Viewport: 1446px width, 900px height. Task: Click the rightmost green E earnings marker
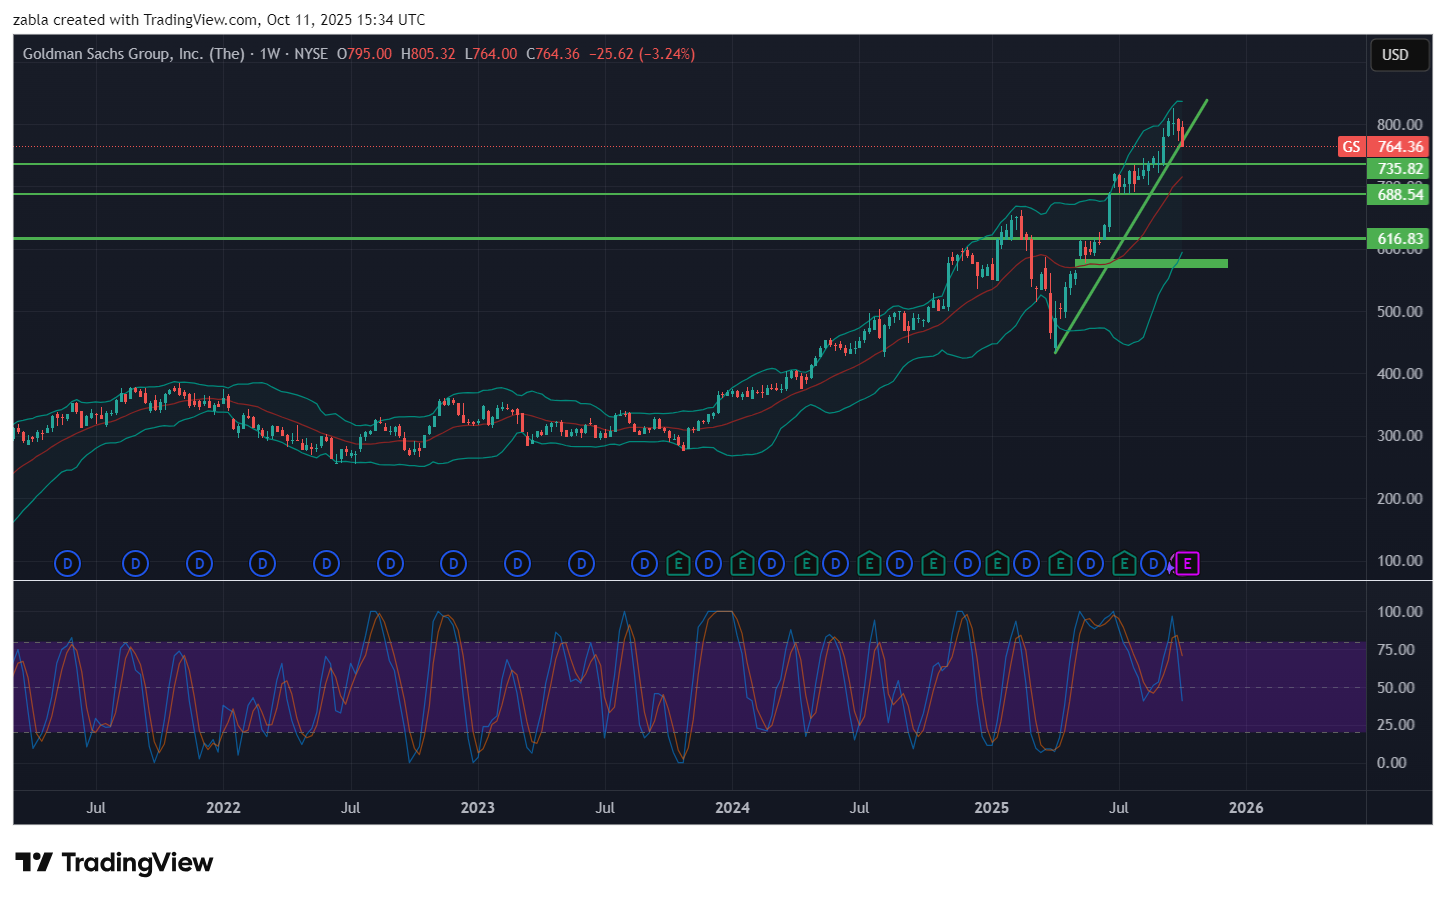coord(1124,564)
